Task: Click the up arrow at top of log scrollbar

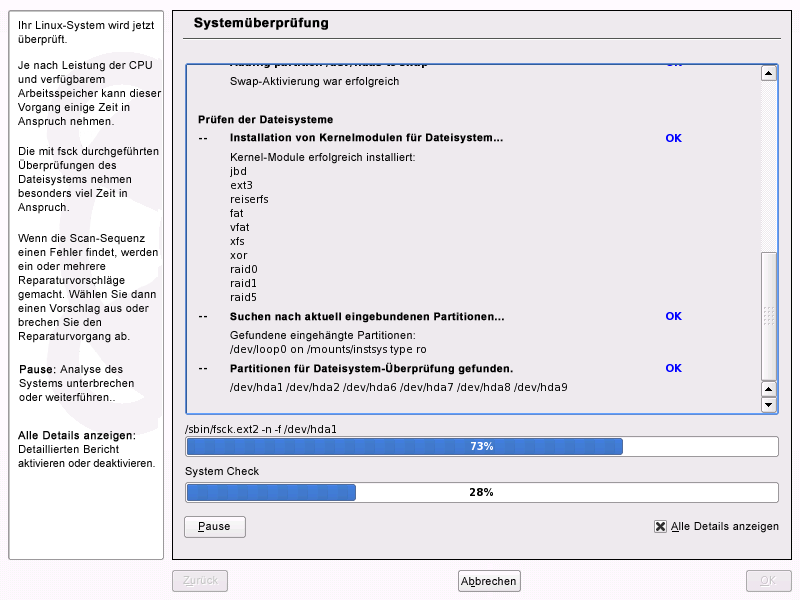Action: [x=768, y=73]
